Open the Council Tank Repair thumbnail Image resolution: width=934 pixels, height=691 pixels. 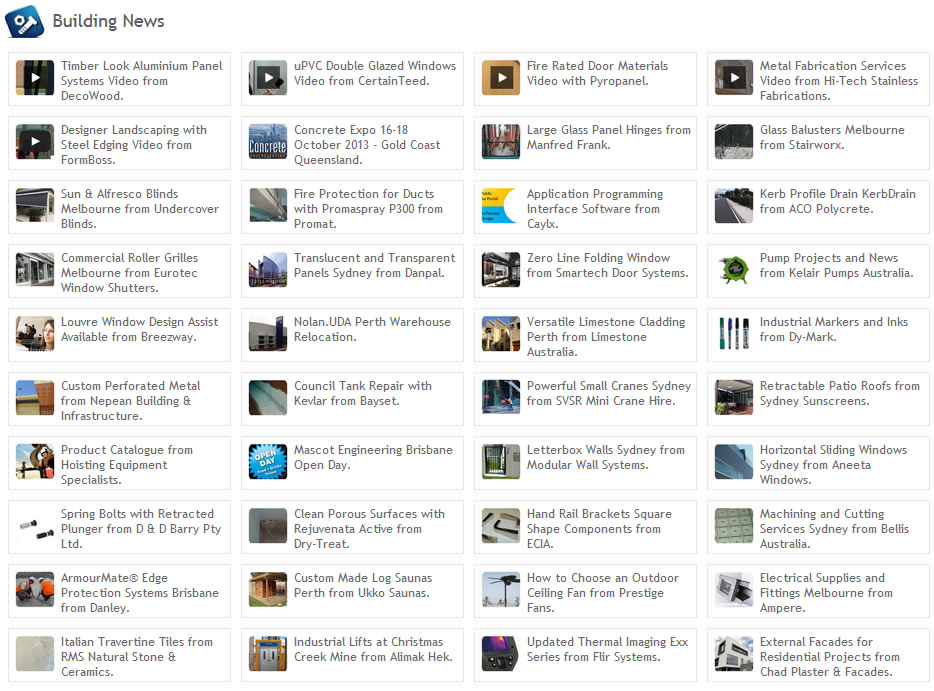pyautogui.click(x=268, y=398)
